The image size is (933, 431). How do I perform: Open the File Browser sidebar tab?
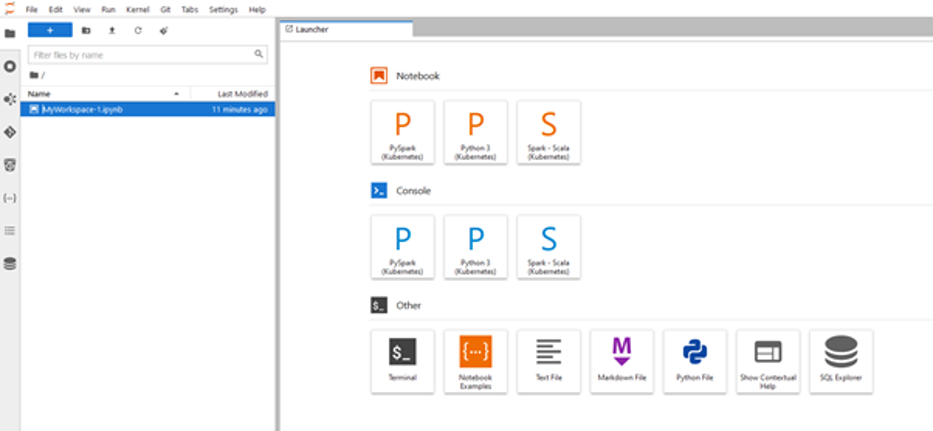coord(10,33)
